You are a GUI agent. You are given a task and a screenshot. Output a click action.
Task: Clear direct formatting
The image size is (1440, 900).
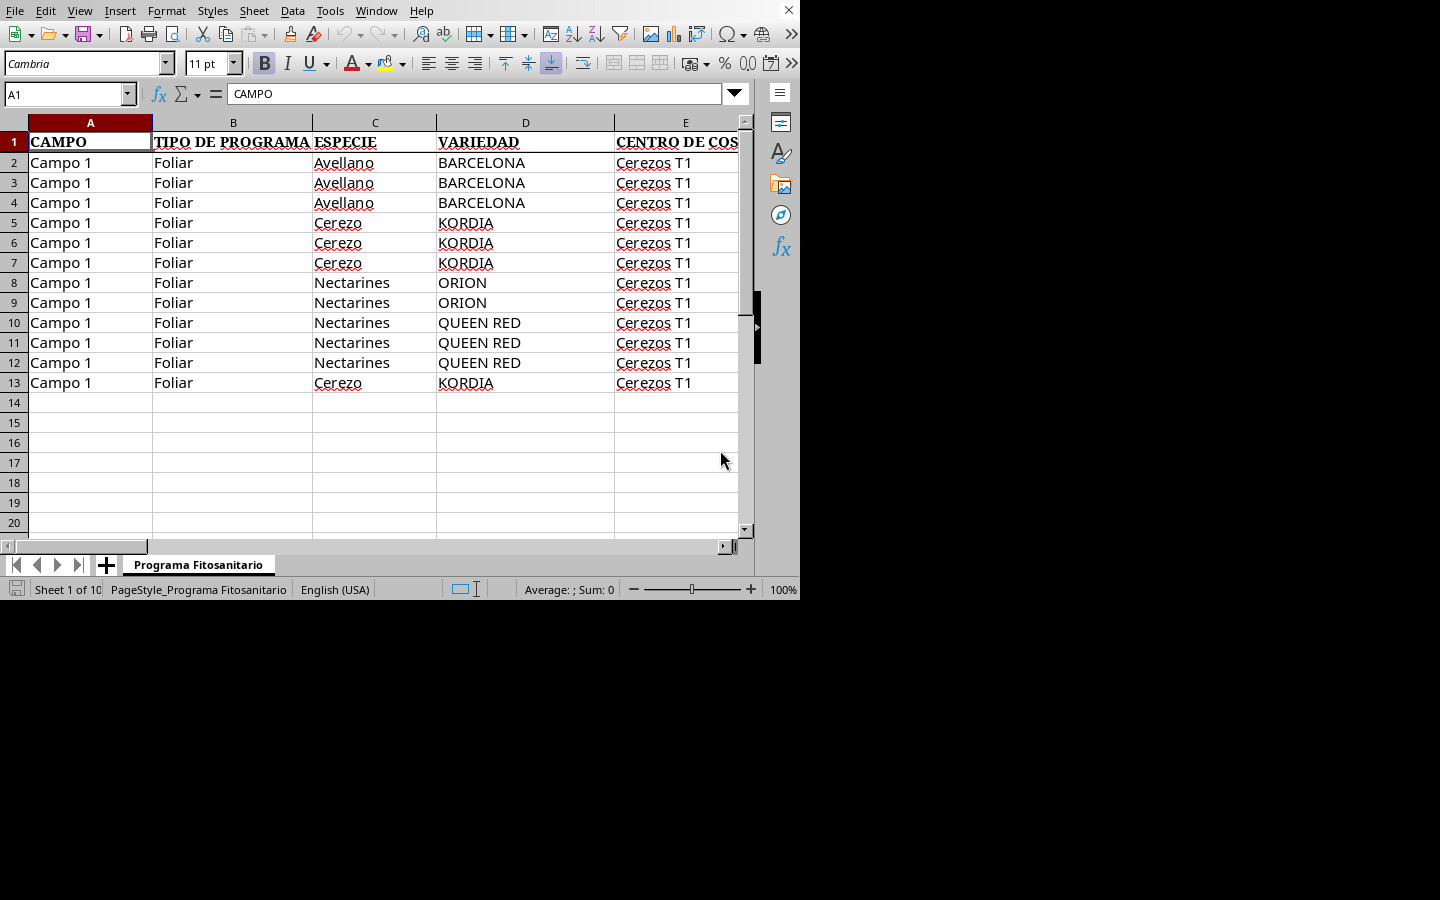pyautogui.click(x=313, y=34)
